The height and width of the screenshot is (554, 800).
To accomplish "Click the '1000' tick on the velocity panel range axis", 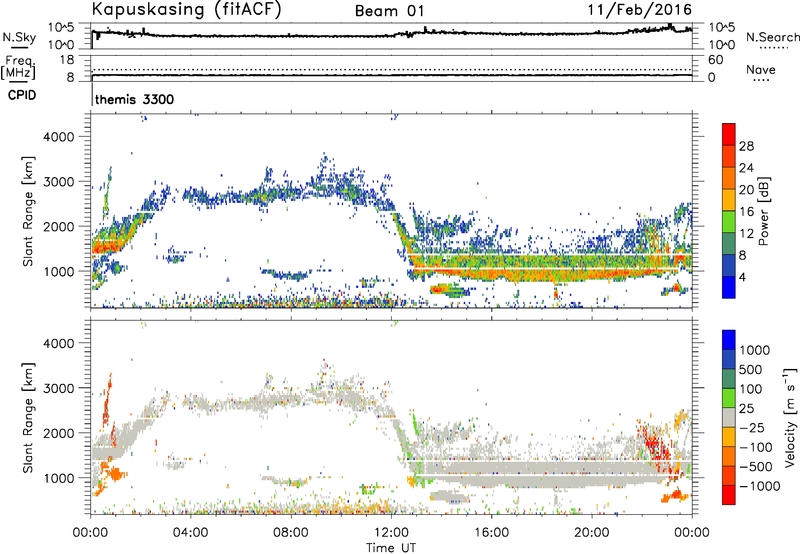I will click(x=59, y=478).
